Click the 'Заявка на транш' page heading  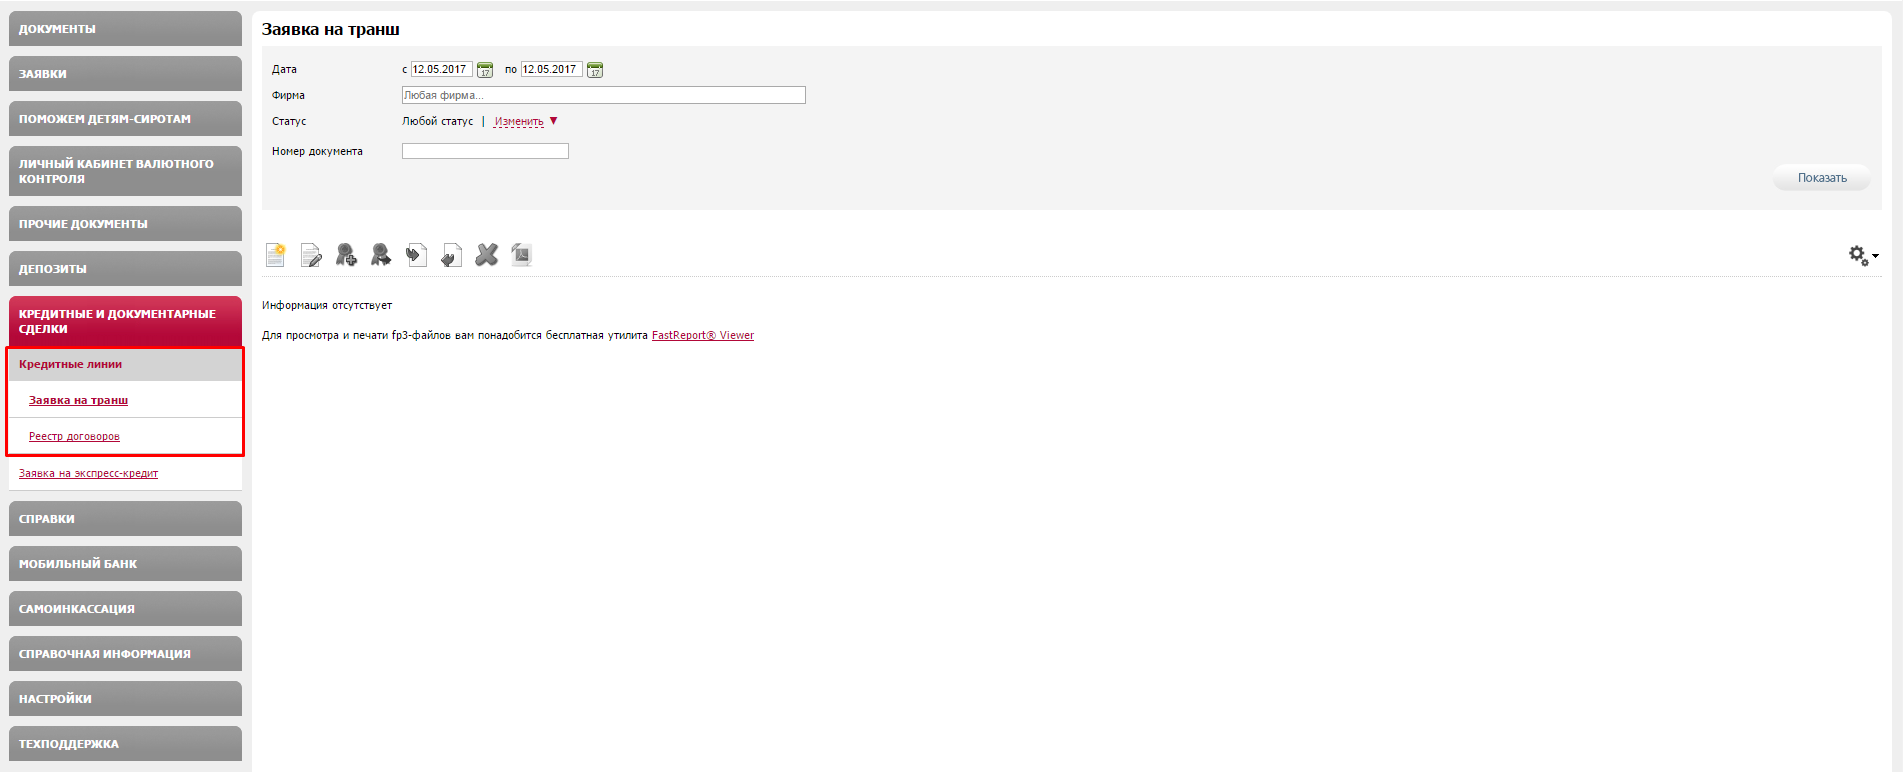[x=331, y=30]
